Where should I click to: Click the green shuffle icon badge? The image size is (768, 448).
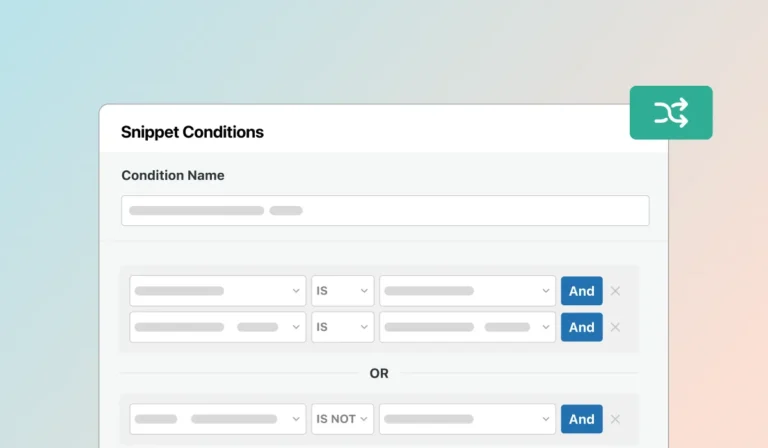(x=671, y=112)
